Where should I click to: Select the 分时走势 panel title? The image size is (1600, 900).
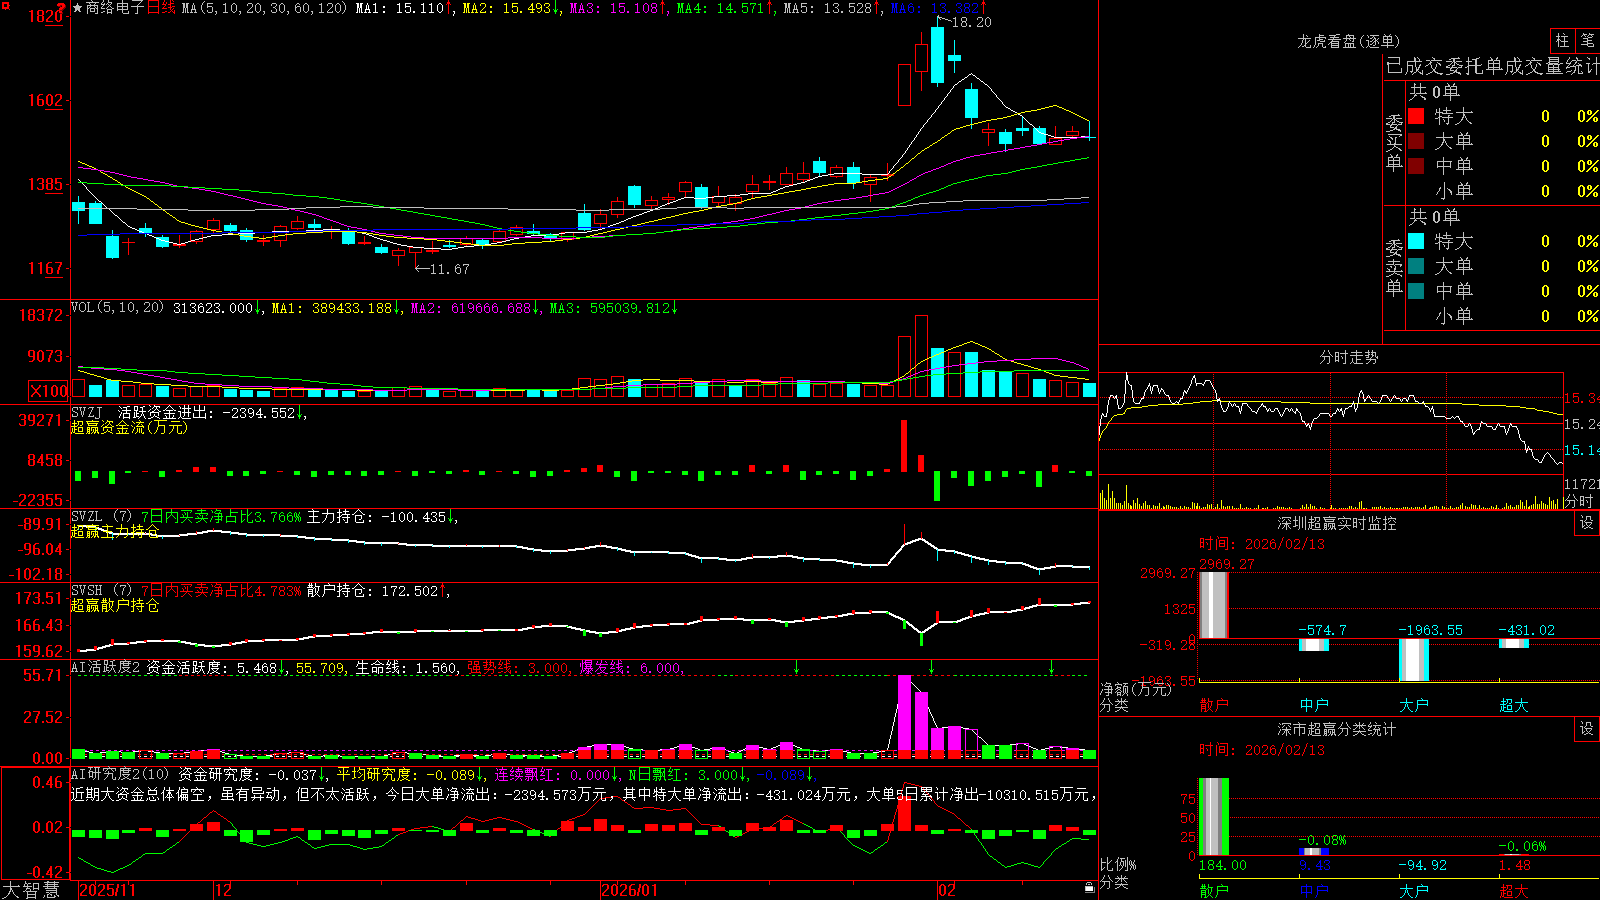[1348, 357]
